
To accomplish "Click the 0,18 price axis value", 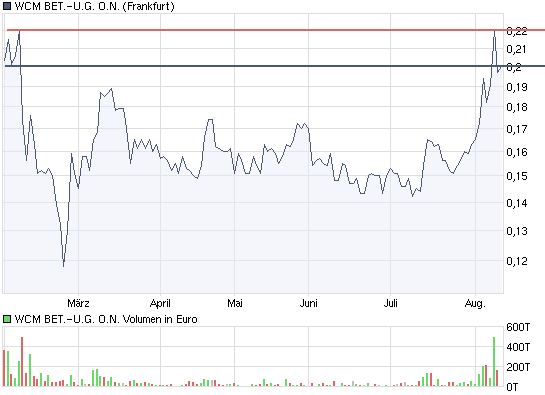I will pos(517,107).
